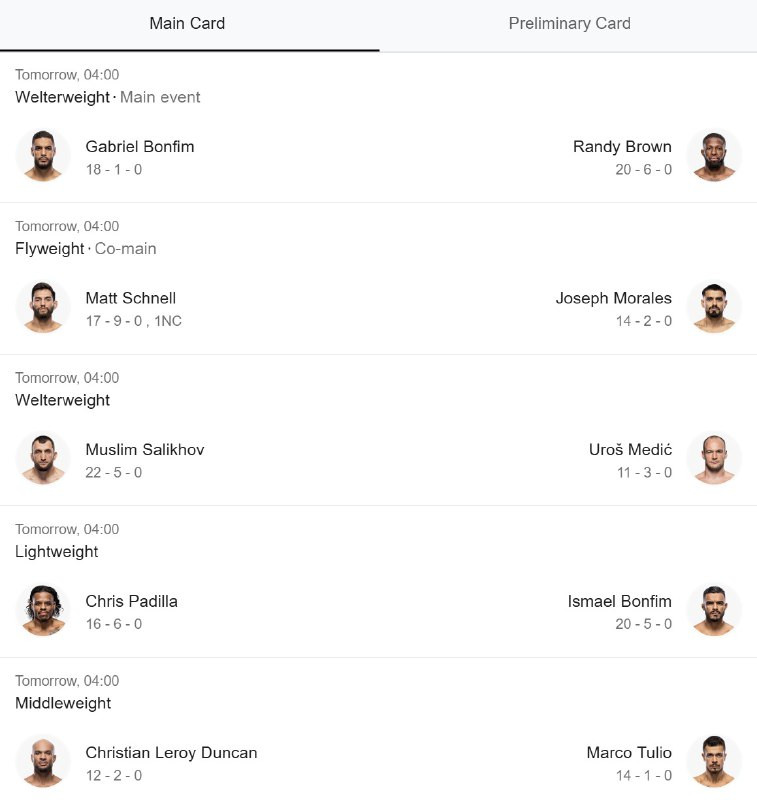Select Uroš Medić's avatar image

[713, 459]
